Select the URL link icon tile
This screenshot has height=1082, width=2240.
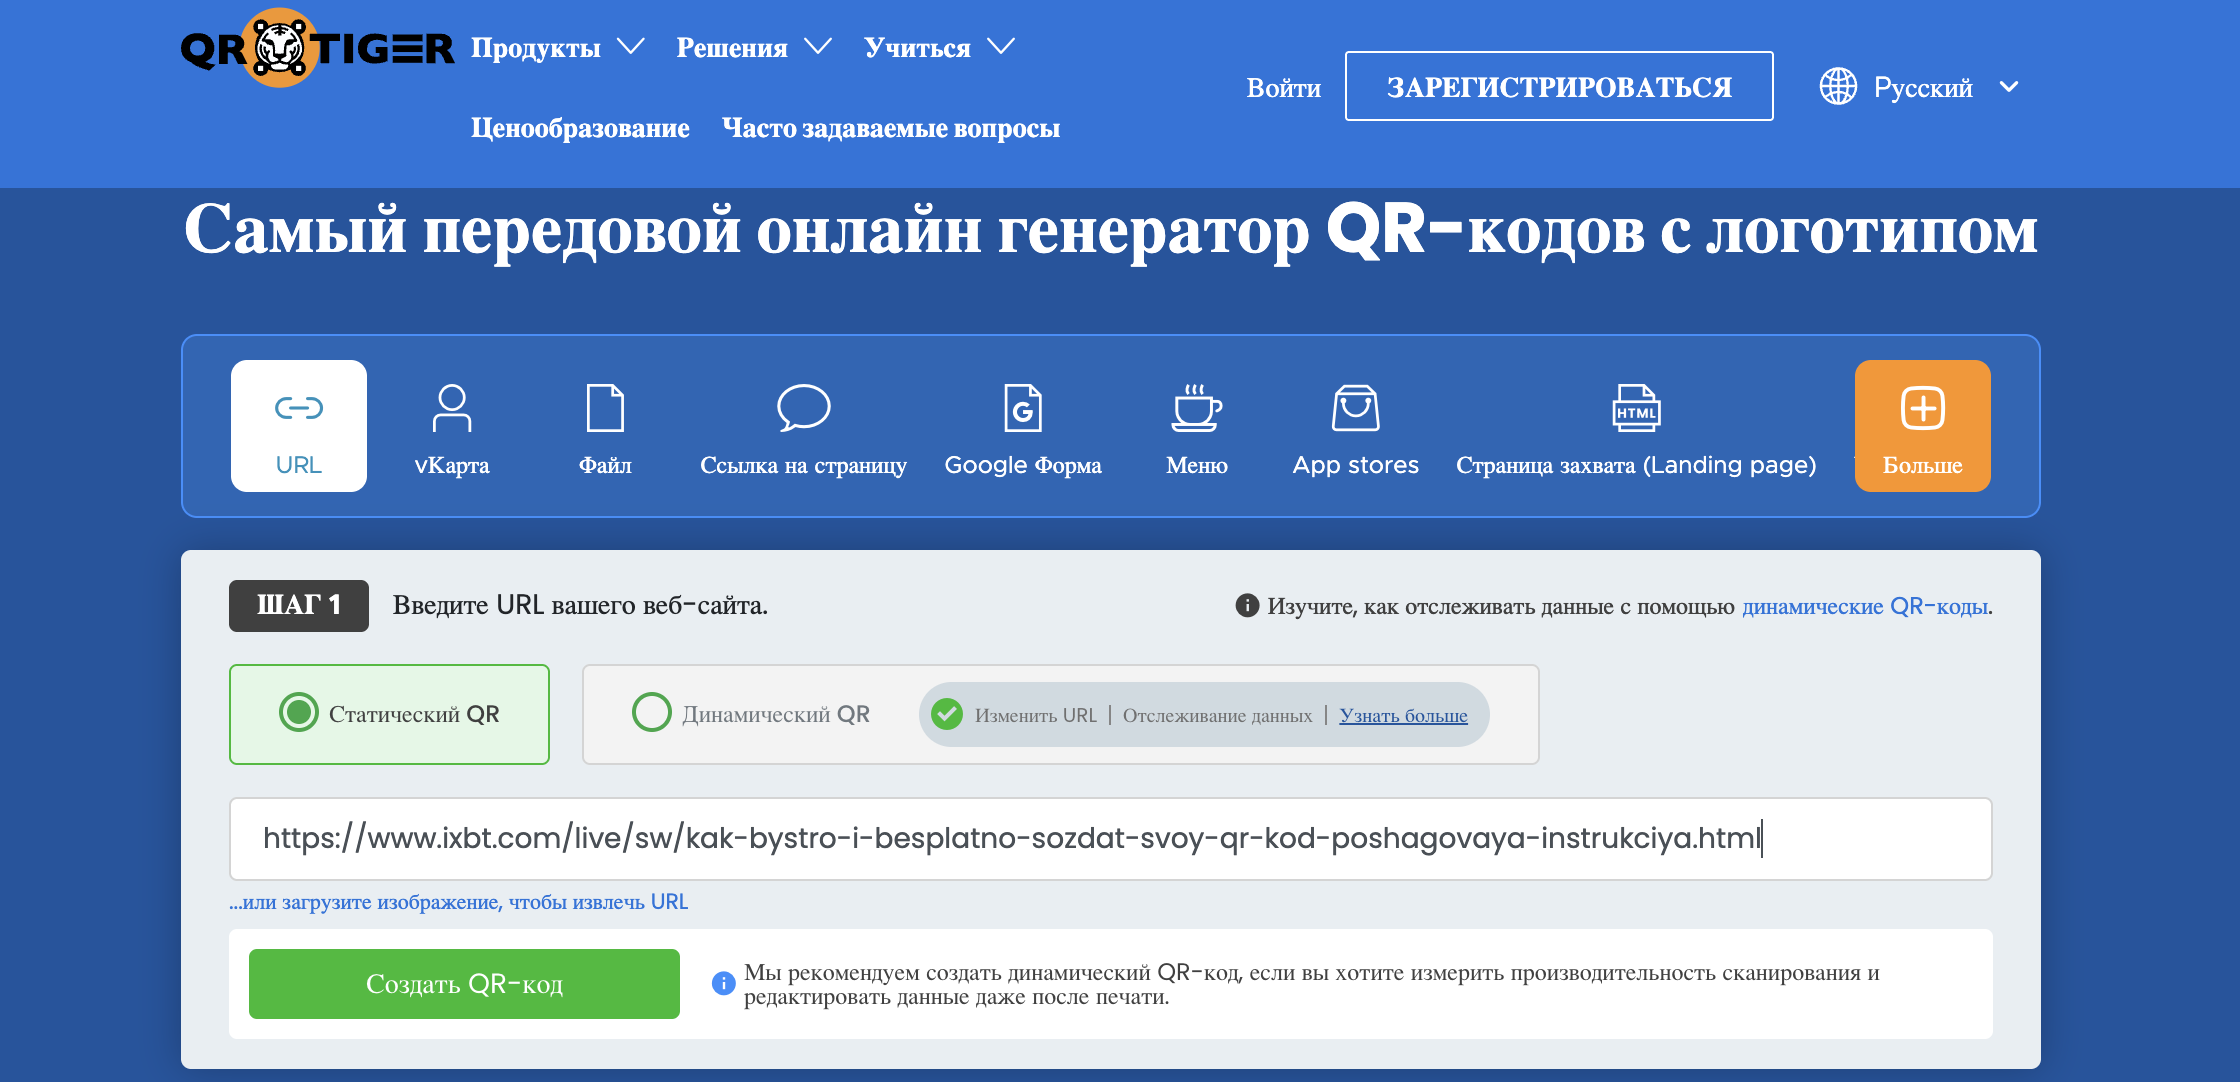point(298,426)
